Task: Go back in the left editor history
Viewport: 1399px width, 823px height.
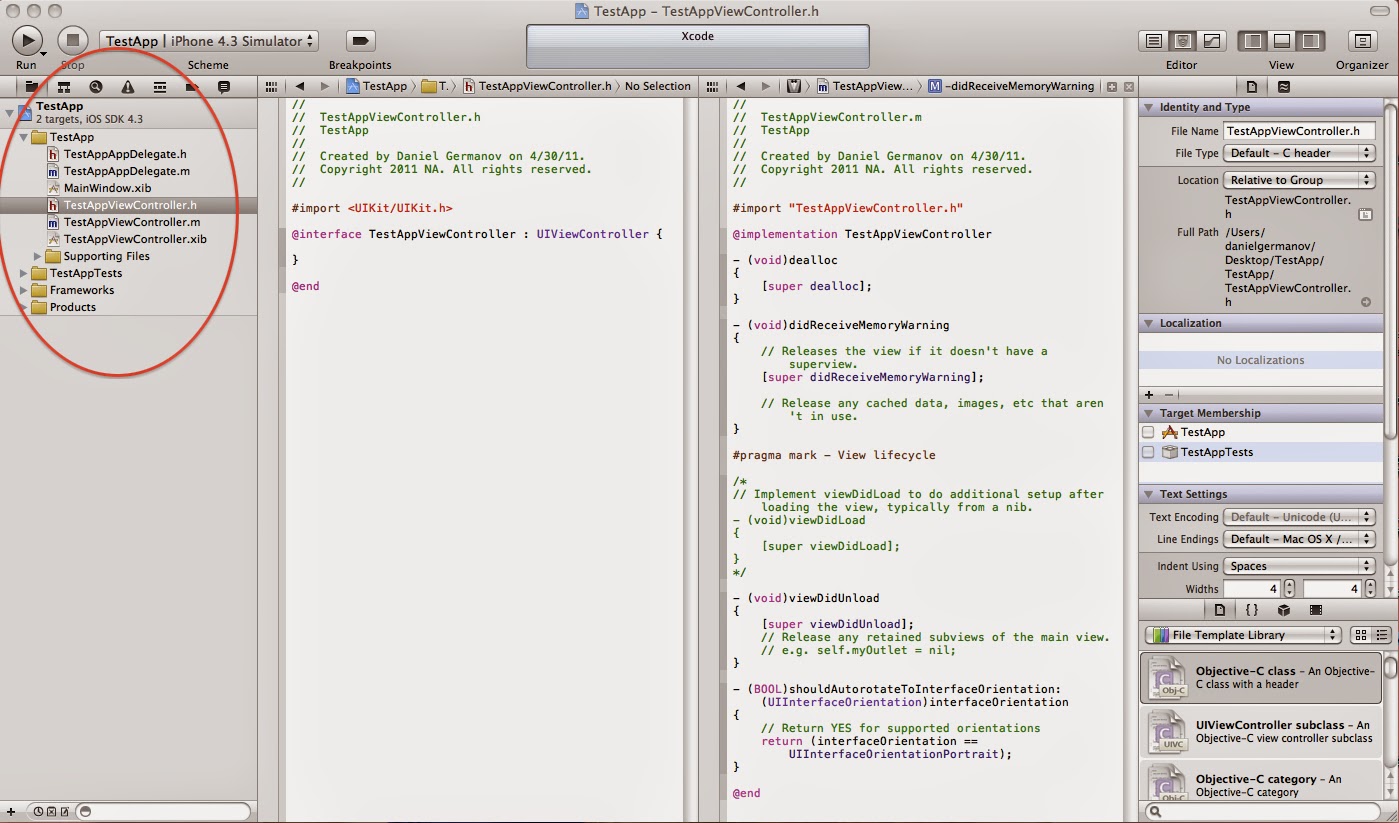Action: click(x=299, y=87)
